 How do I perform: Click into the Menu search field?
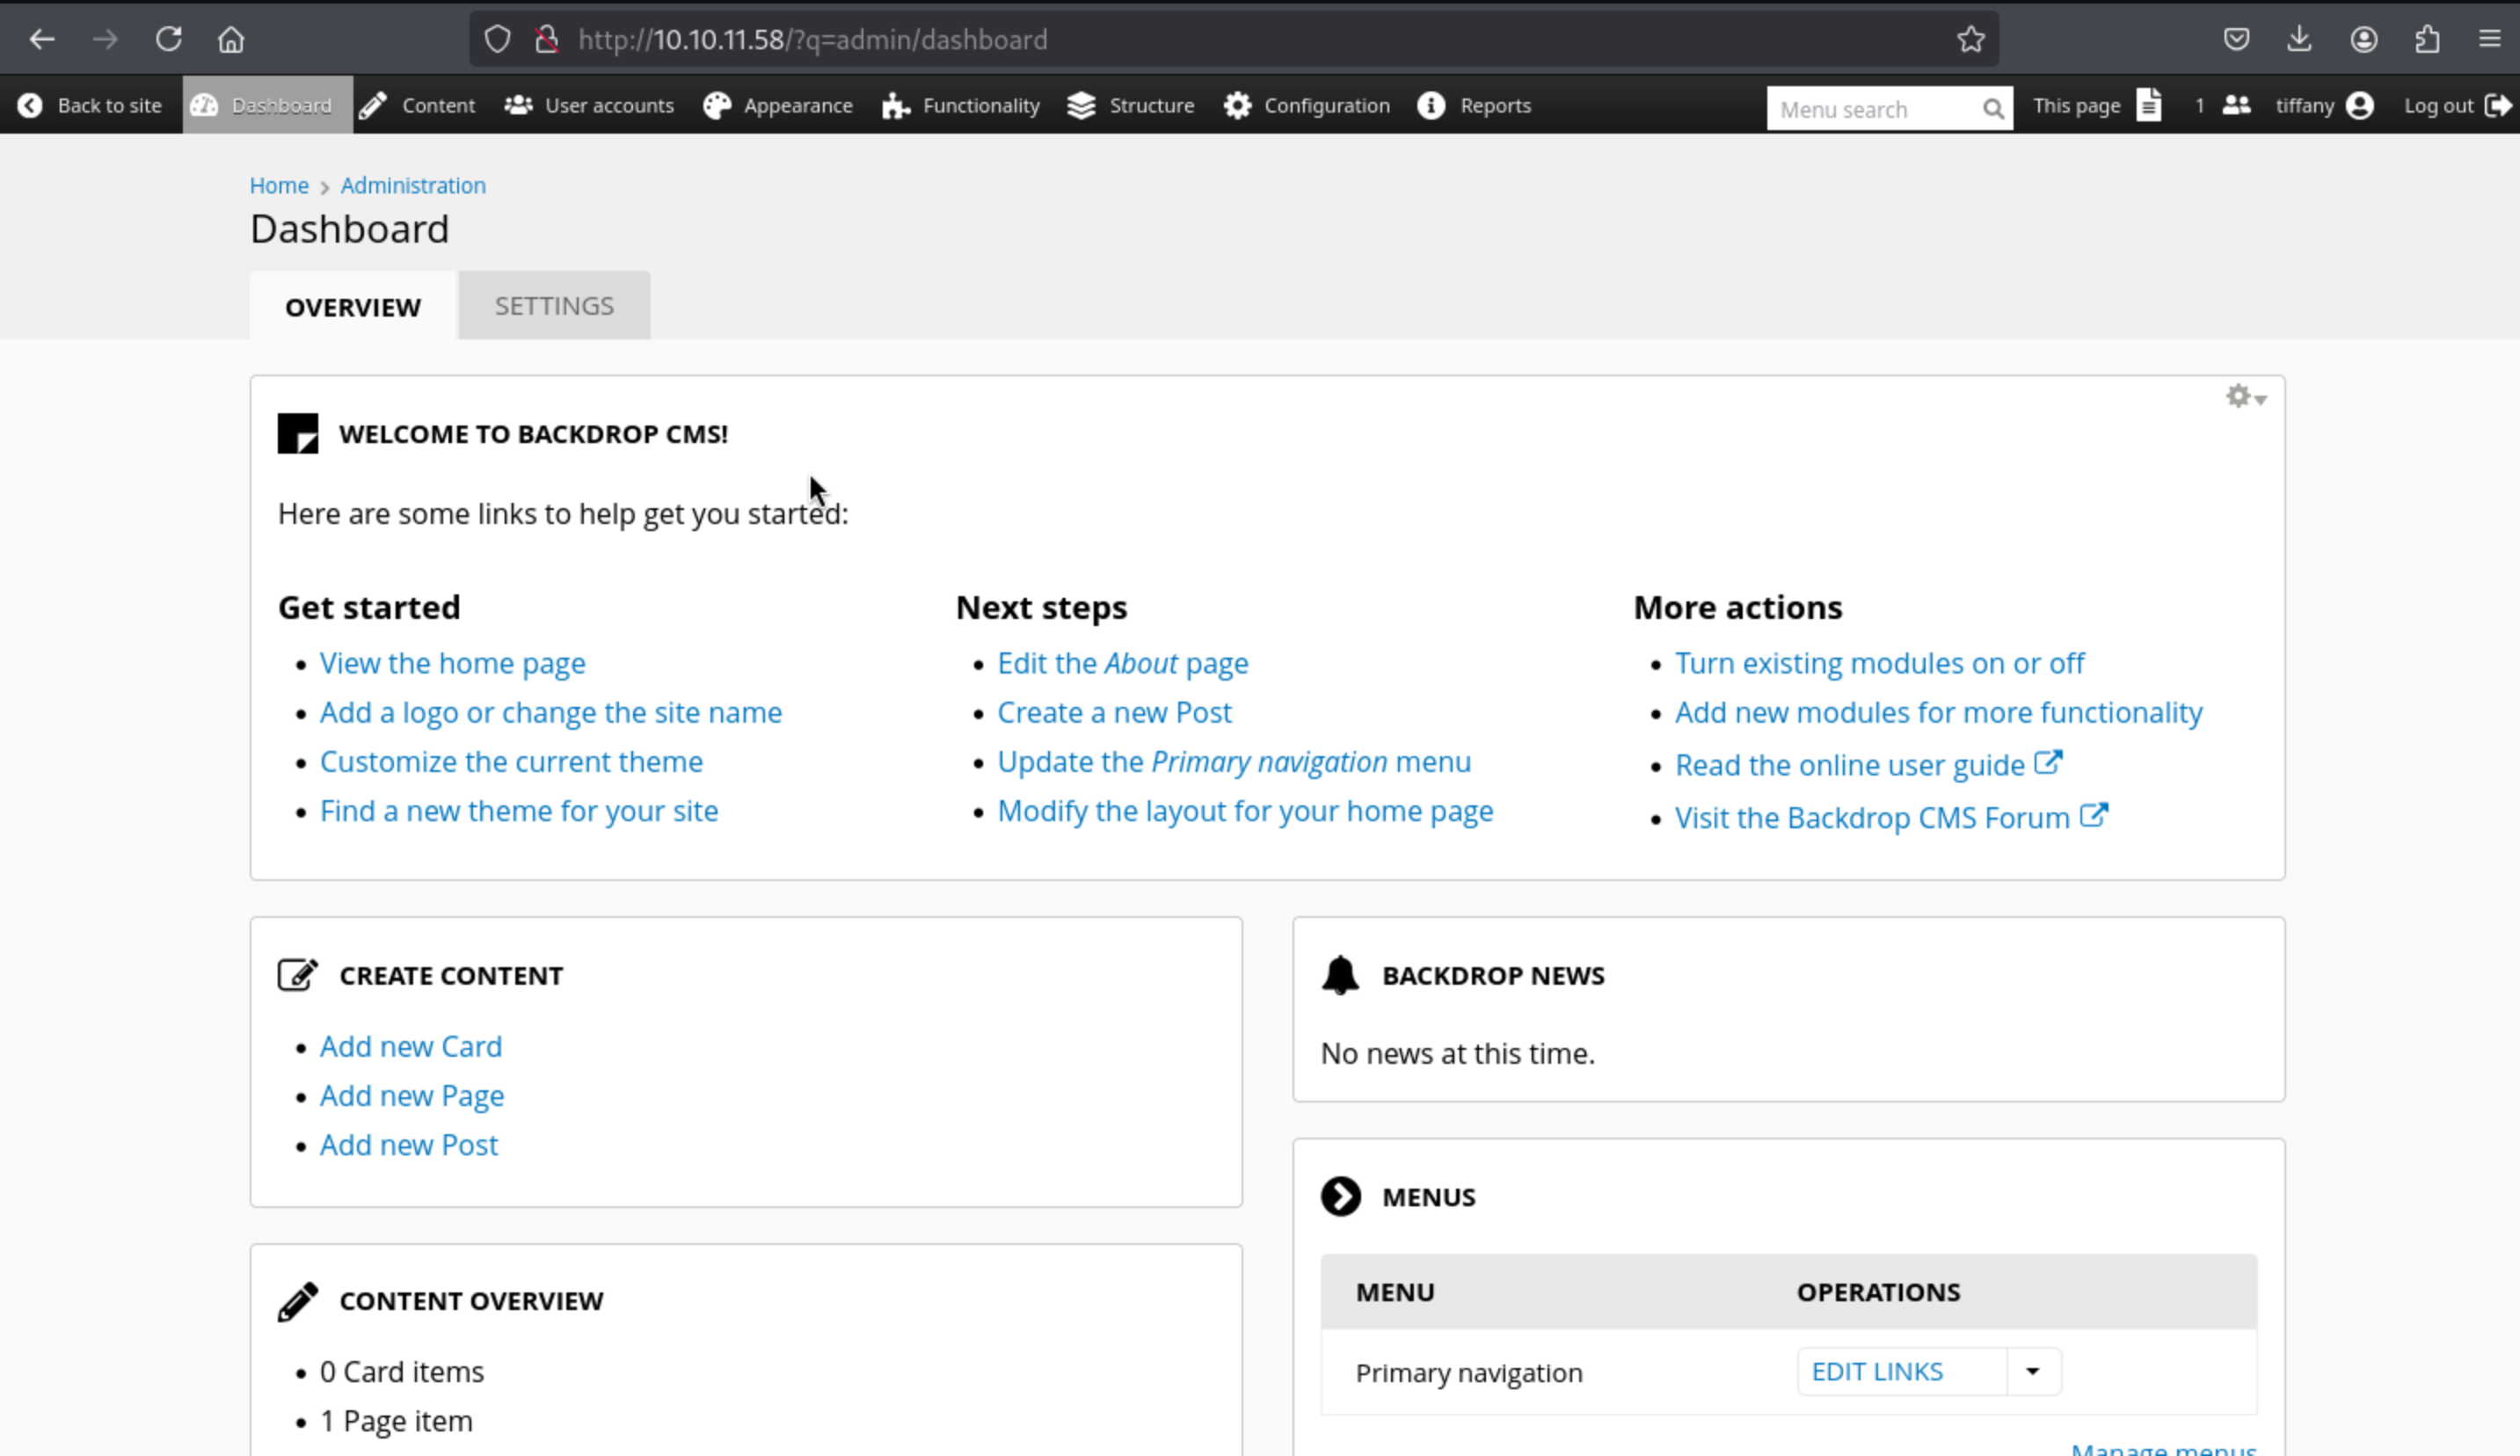click(1870, 109)
